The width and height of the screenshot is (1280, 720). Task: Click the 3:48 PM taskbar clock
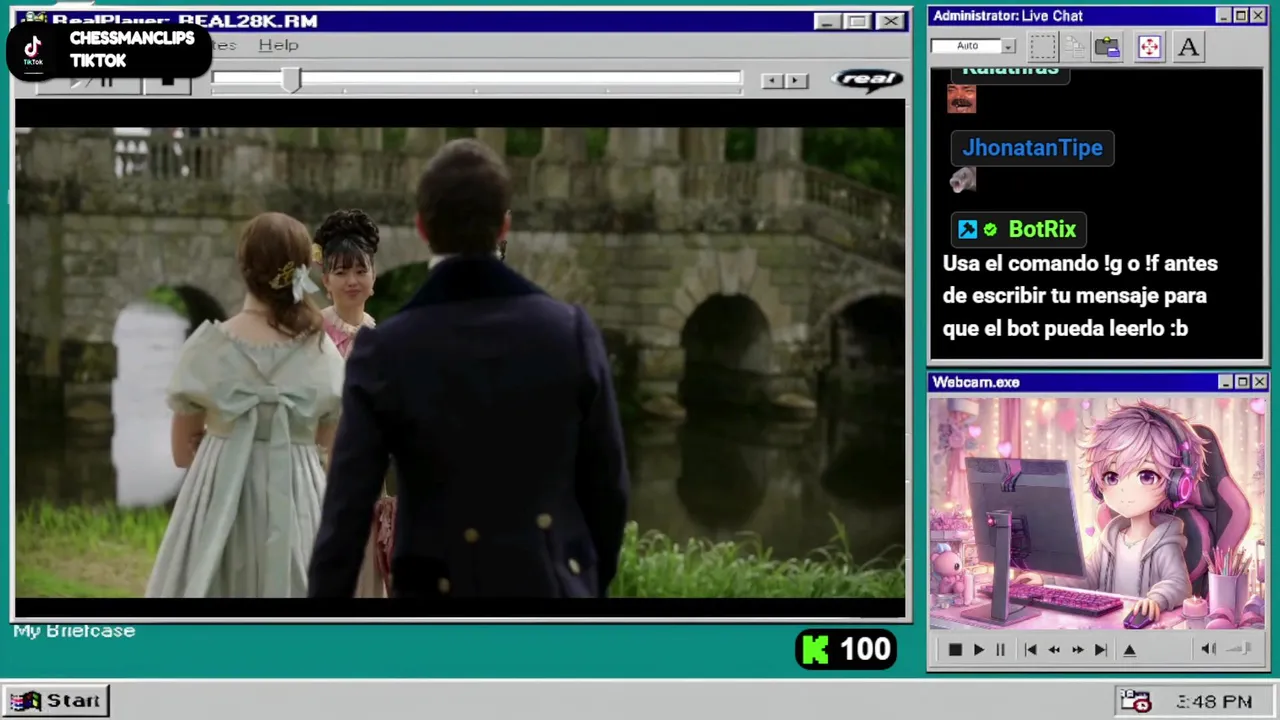1214,702
